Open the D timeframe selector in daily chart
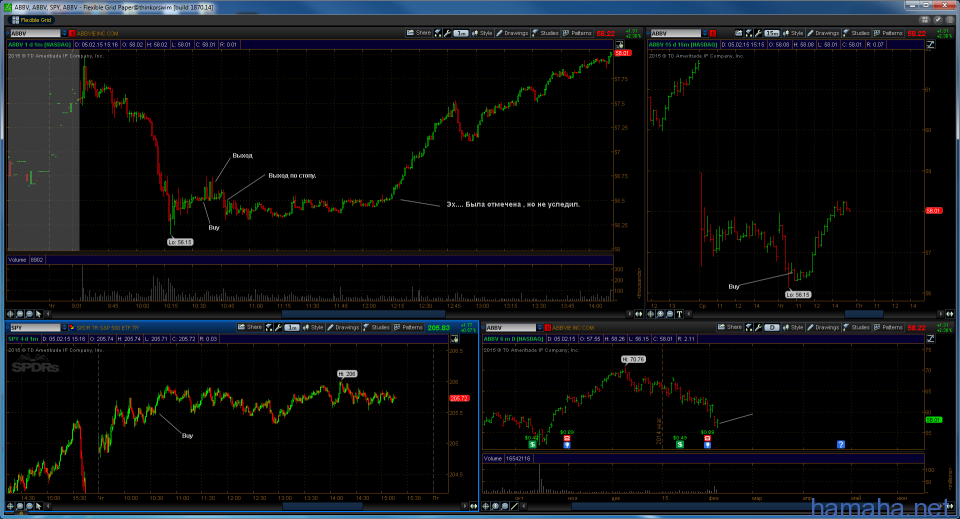 tap(772, 327)
